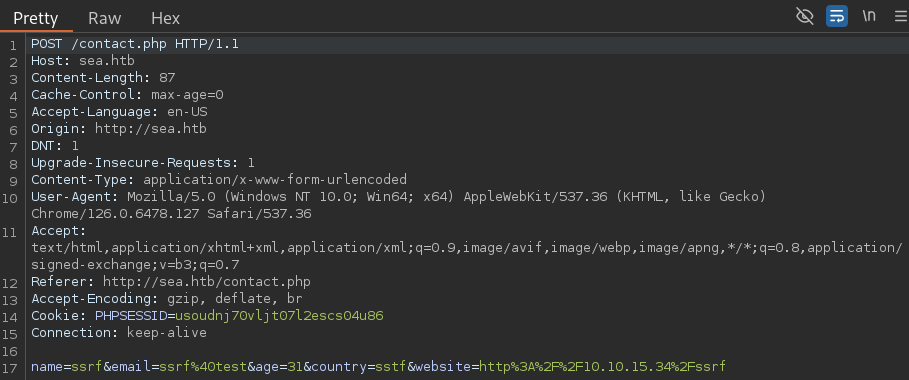Click the Accept-Encoding header line
This screenshot has height=380, width=909.
pos(167,299)
